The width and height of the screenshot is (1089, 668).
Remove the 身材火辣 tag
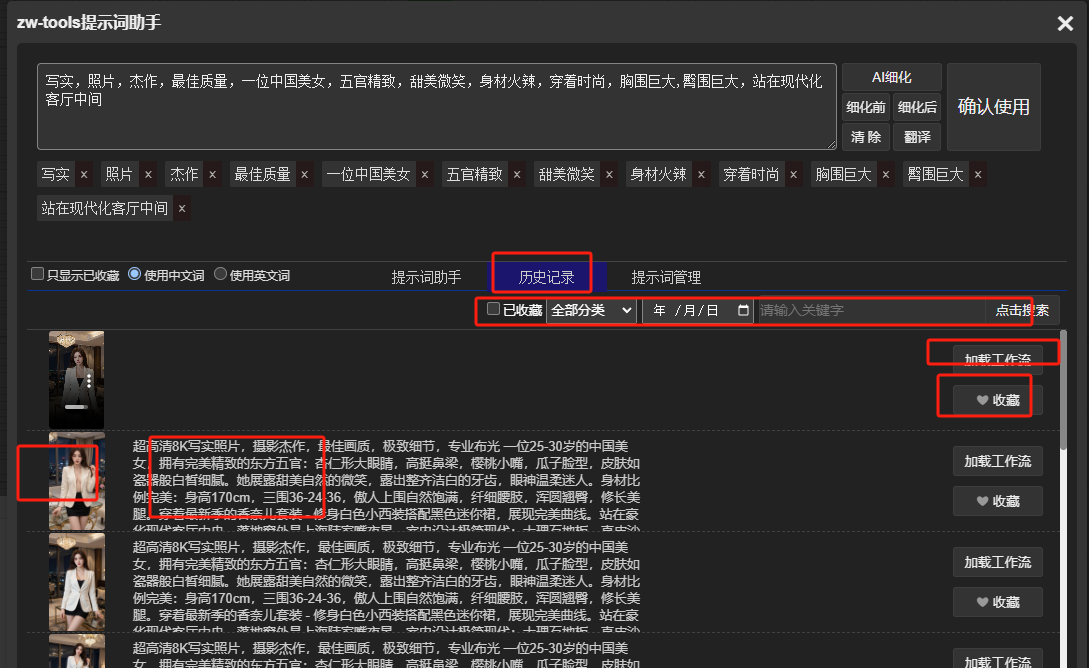701,174
